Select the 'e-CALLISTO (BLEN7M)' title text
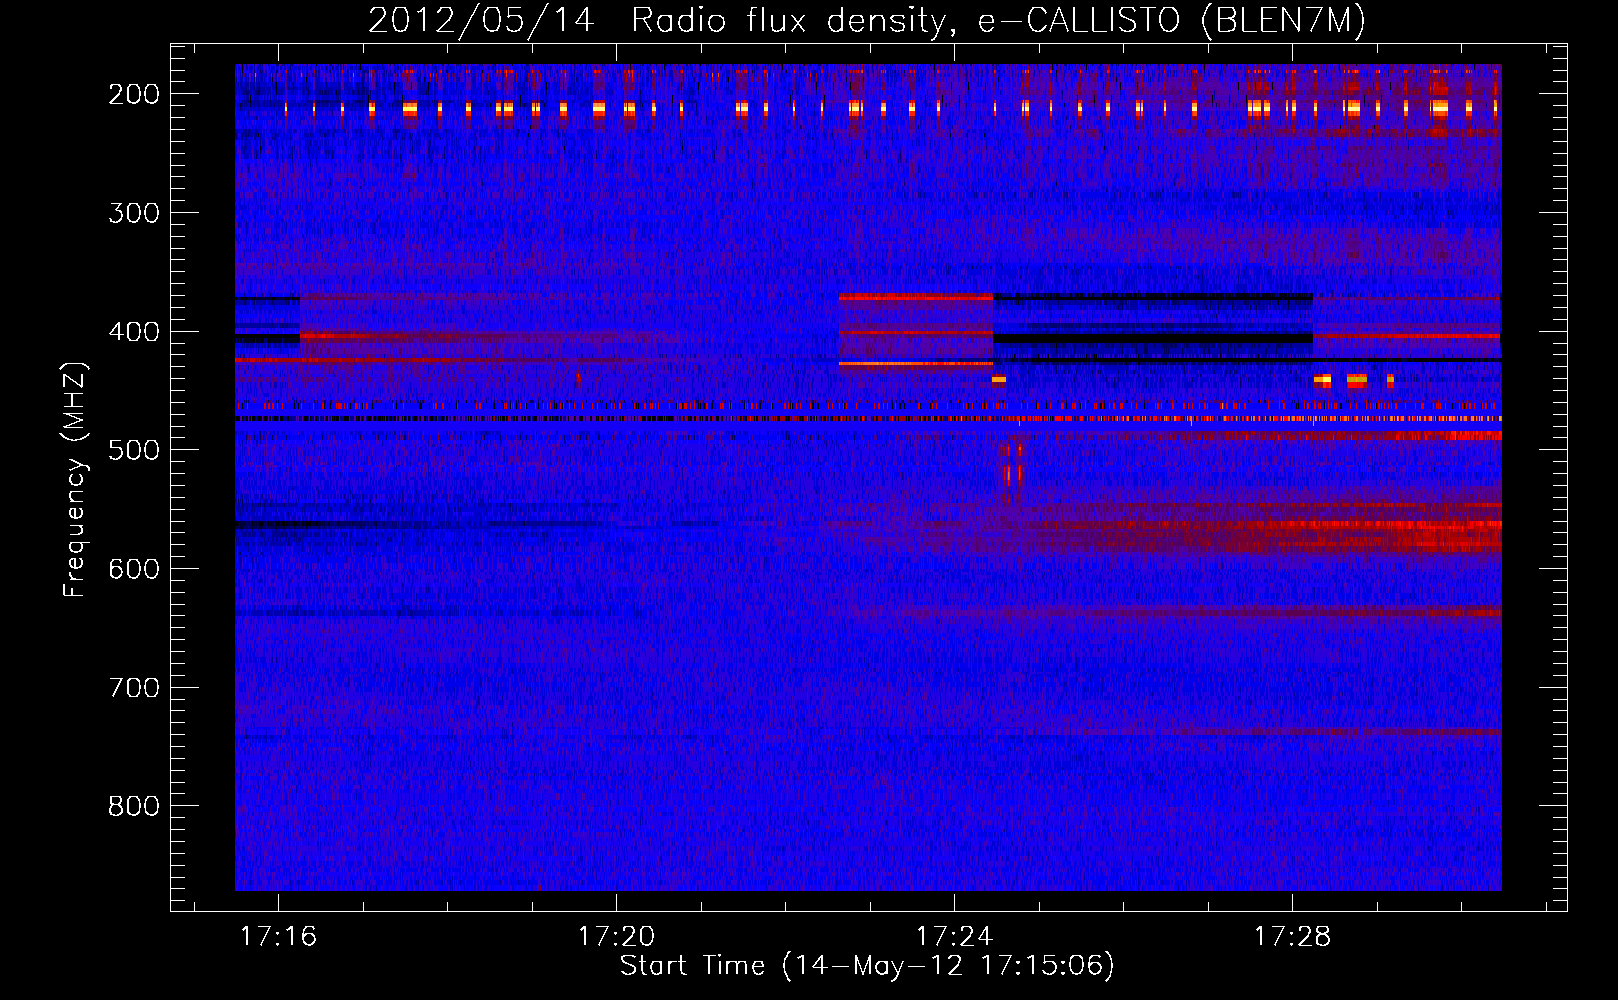1618x1000 pixels. [x=1172, y=21]
